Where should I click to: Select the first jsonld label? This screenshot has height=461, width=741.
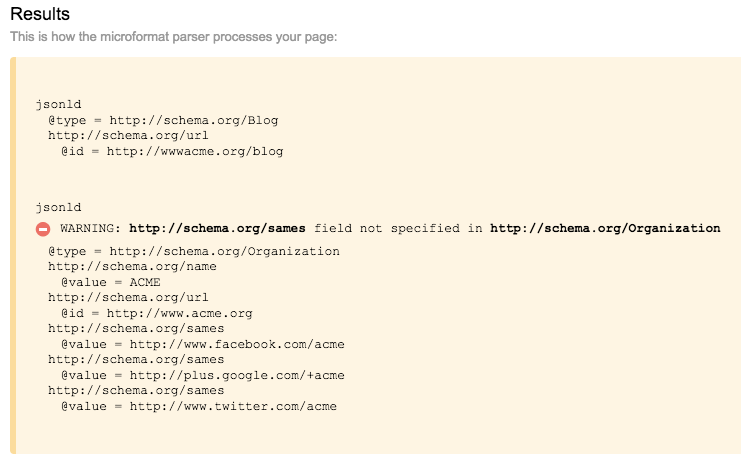point(58,104)
